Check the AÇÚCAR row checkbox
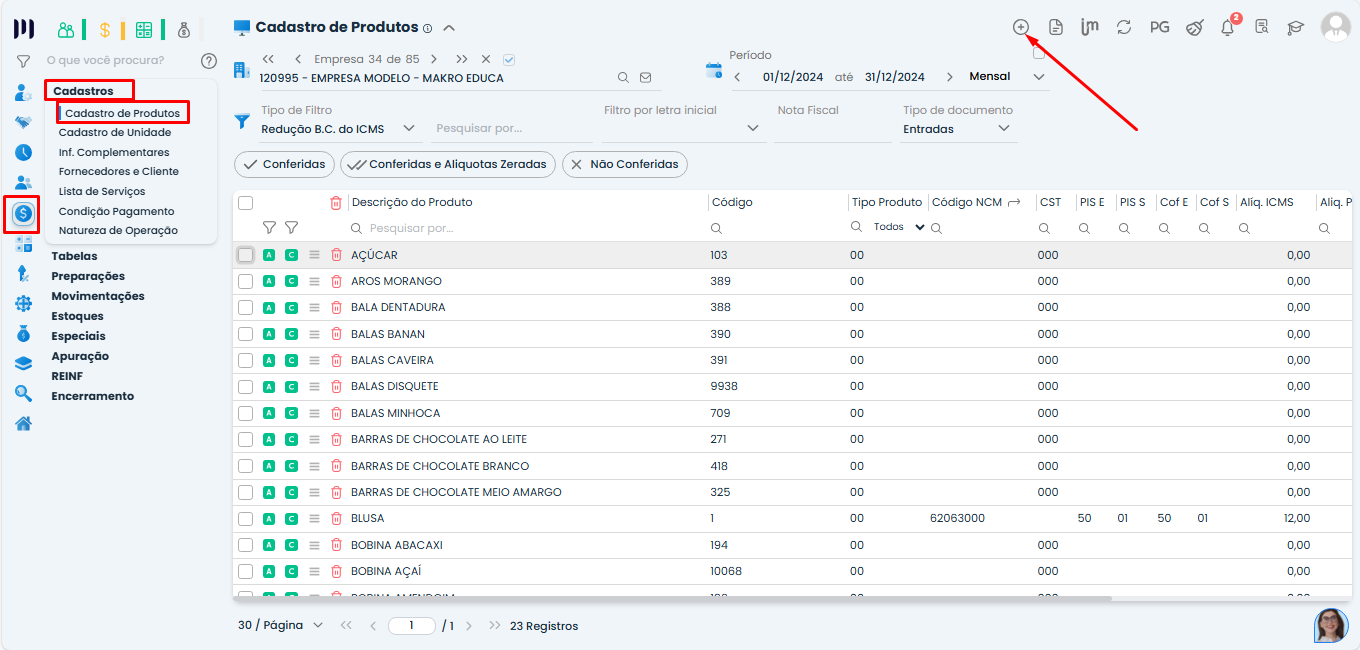Image resolution: width=1360 pixels, height=650 pixels. click(245, 255)
